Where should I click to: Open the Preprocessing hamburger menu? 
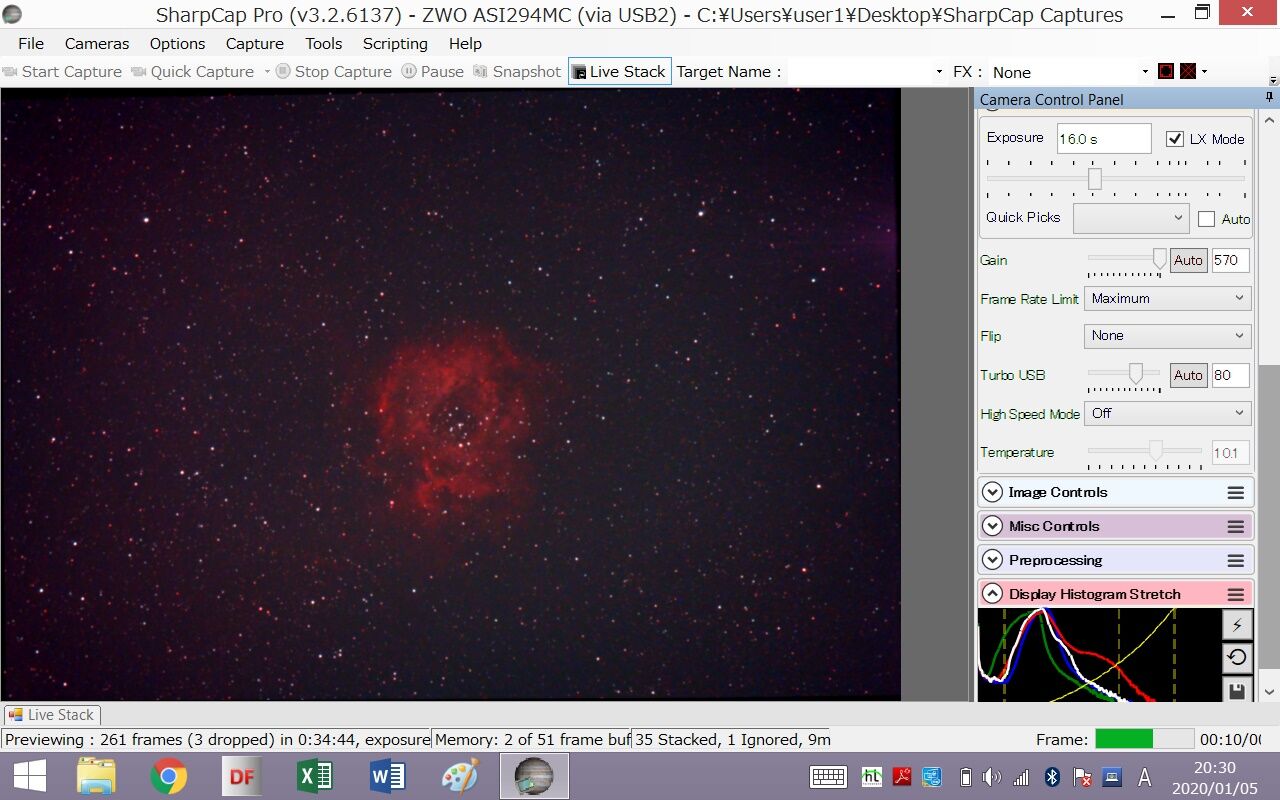point(1236,561)
